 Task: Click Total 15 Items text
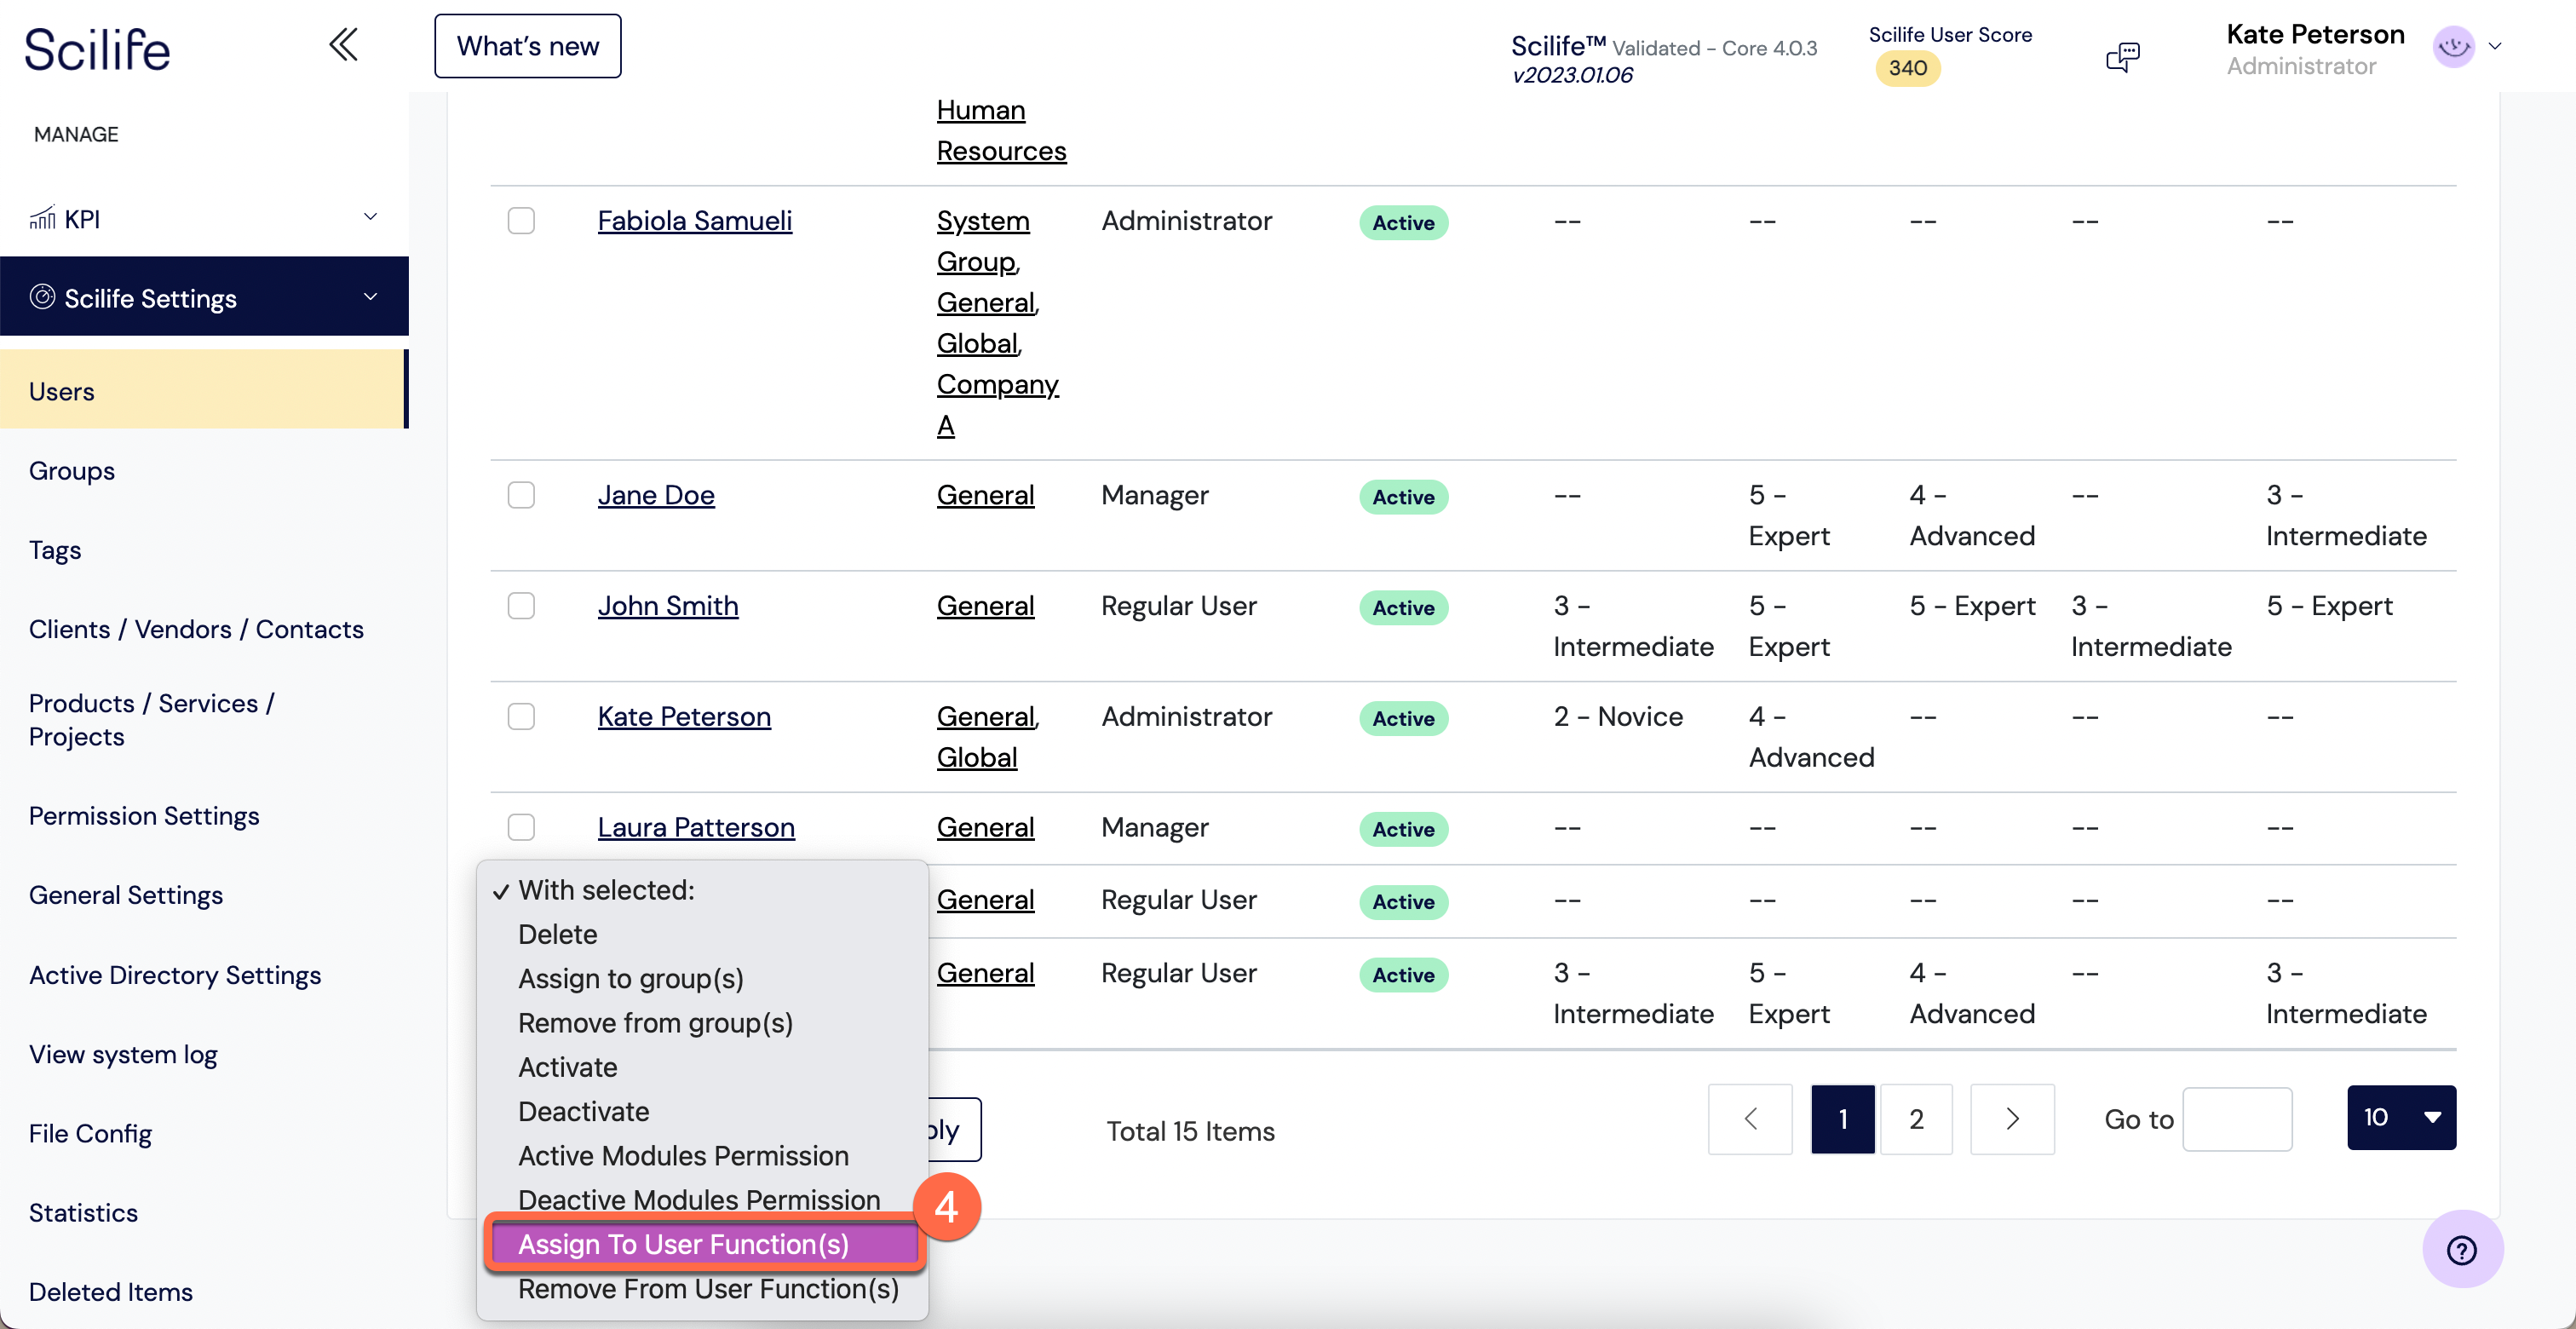pos(1190,1131)
